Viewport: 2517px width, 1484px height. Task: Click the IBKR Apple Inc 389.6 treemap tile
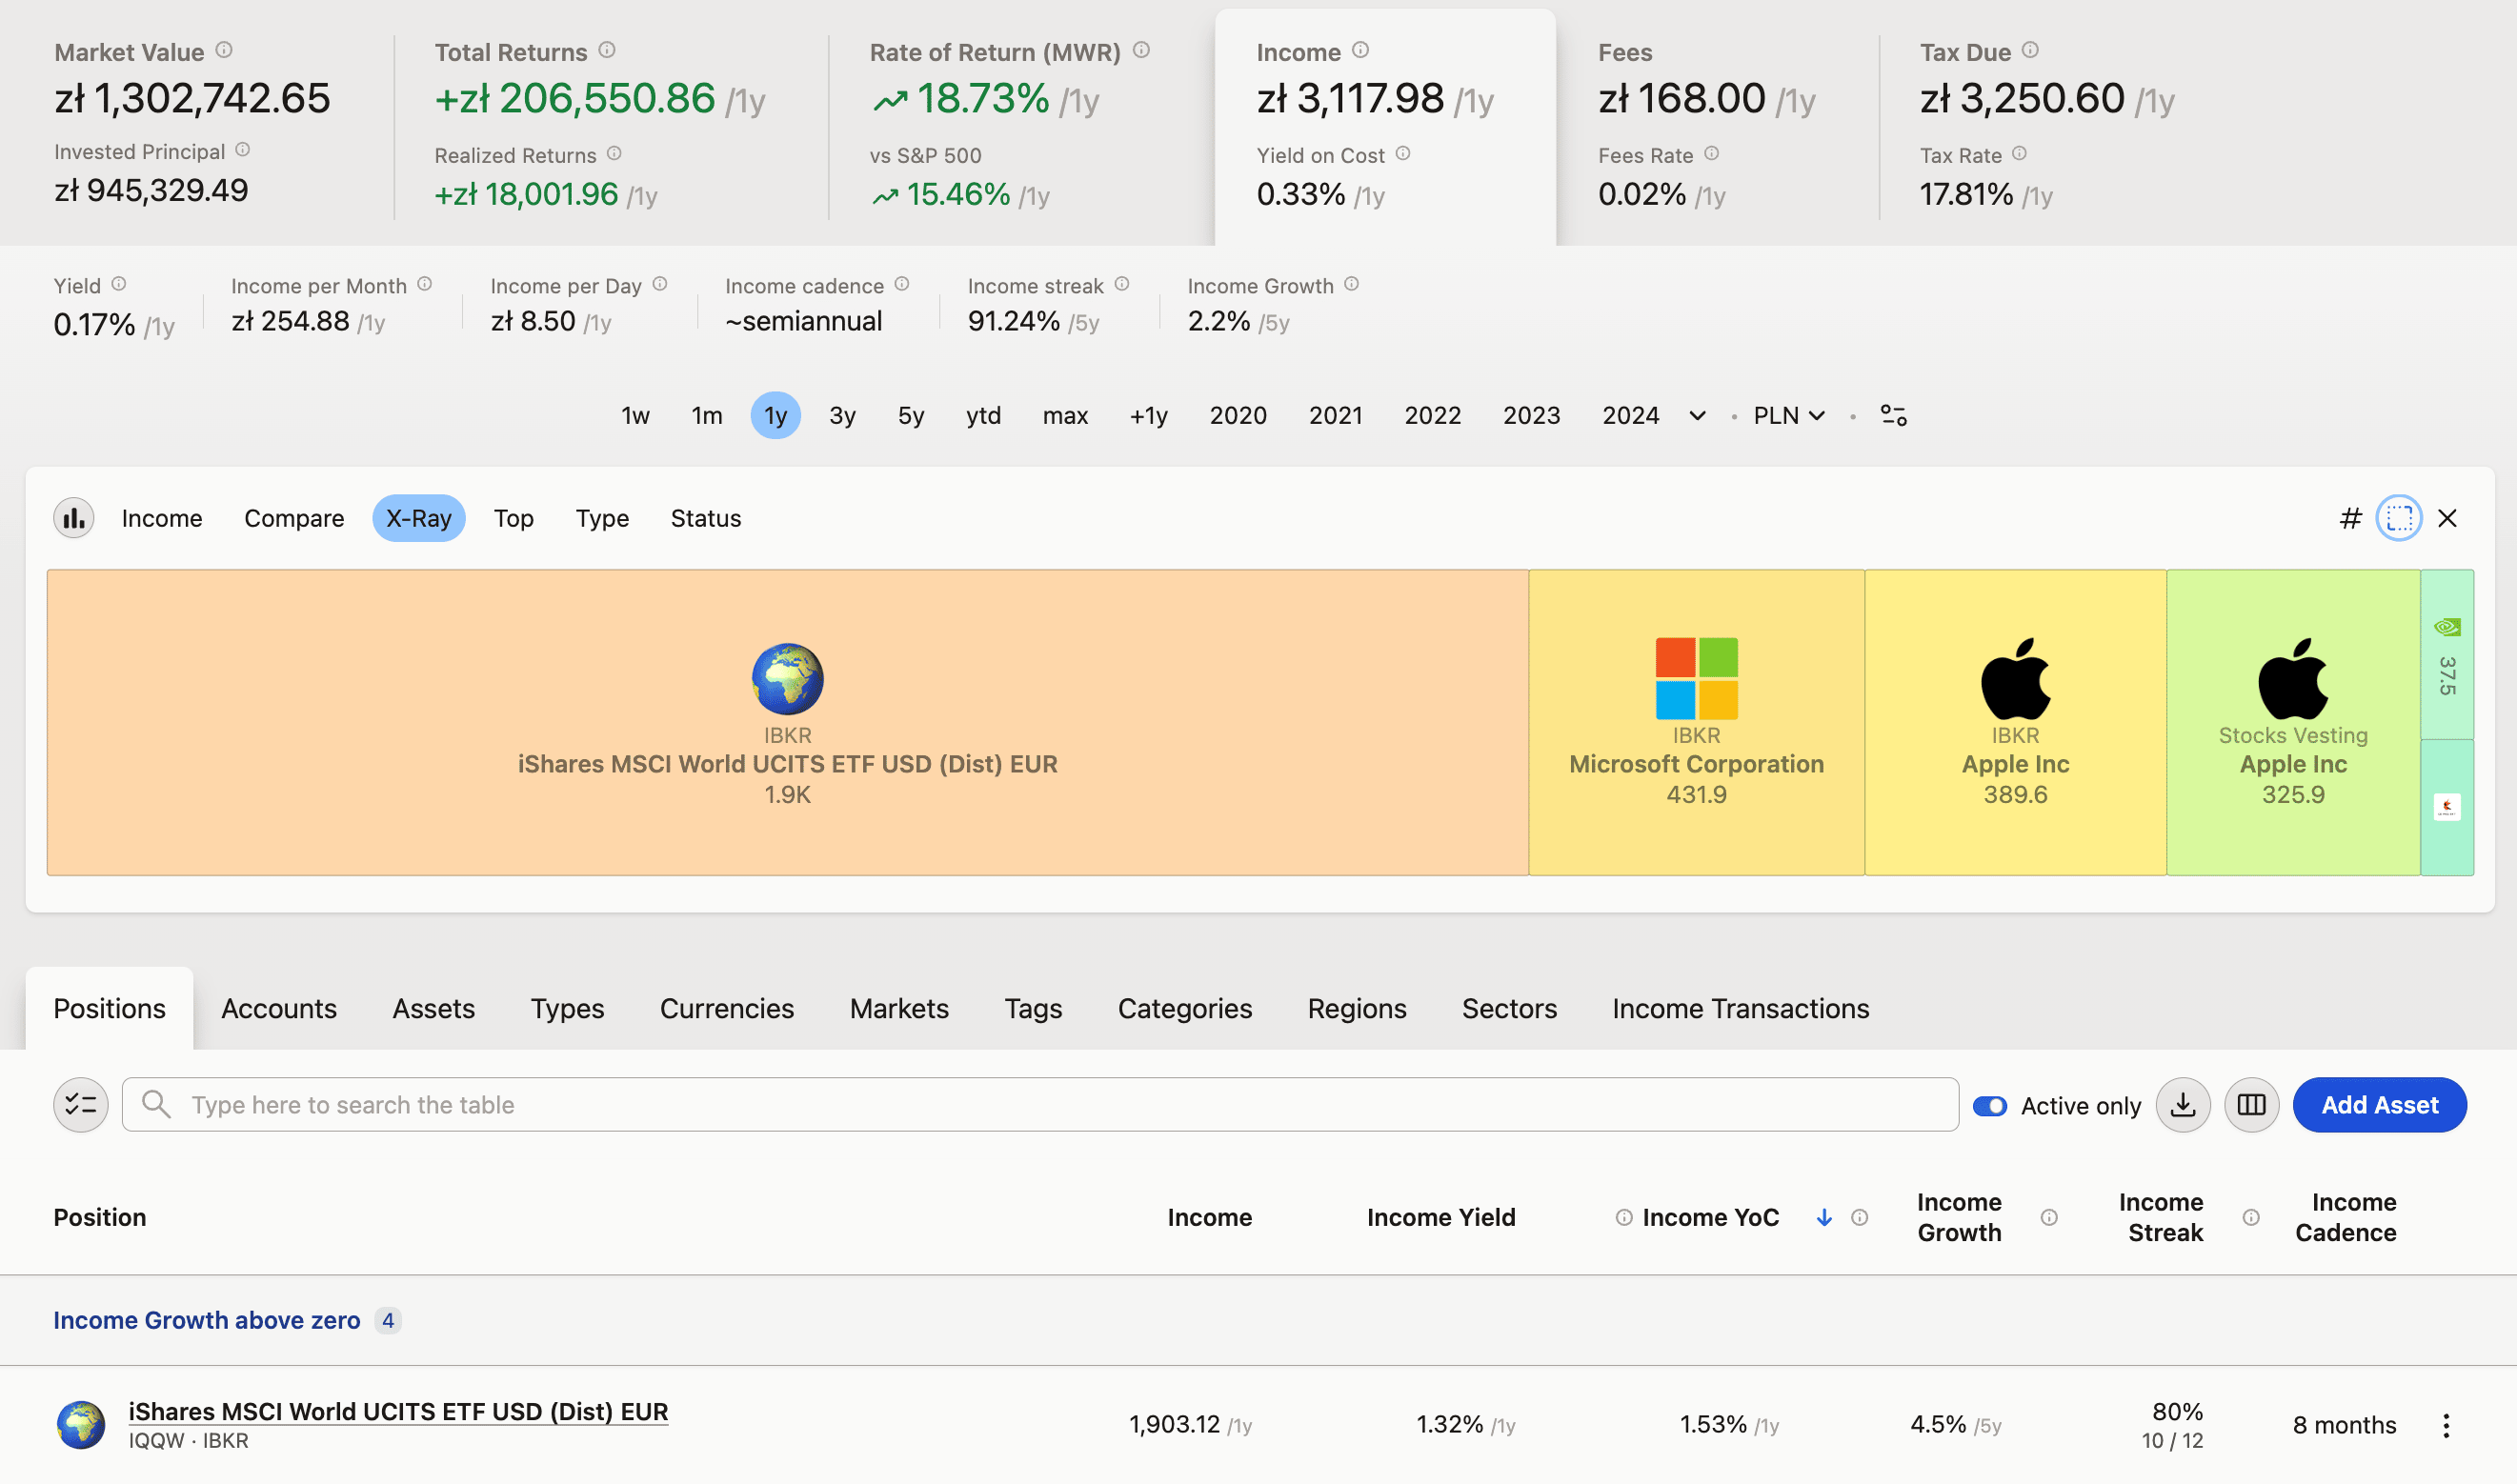[2015, 723]
